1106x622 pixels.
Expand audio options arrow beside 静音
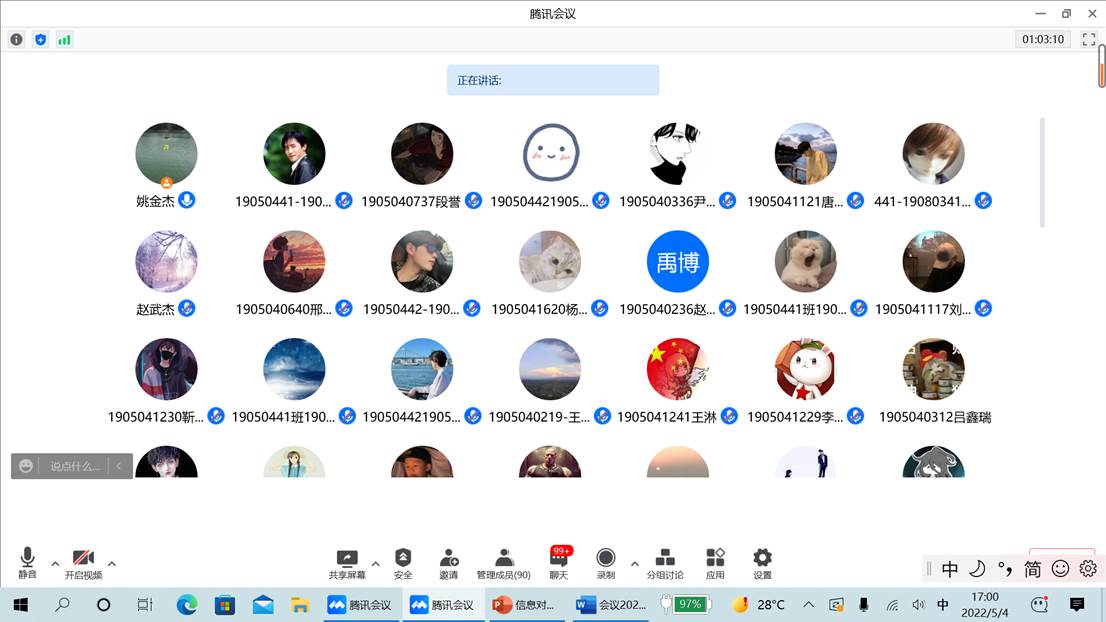(x=55, y=563)
